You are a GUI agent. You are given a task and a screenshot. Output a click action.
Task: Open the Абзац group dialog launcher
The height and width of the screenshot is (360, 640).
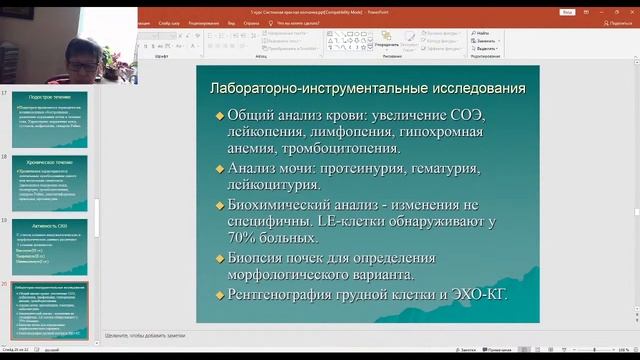(320, 56)
